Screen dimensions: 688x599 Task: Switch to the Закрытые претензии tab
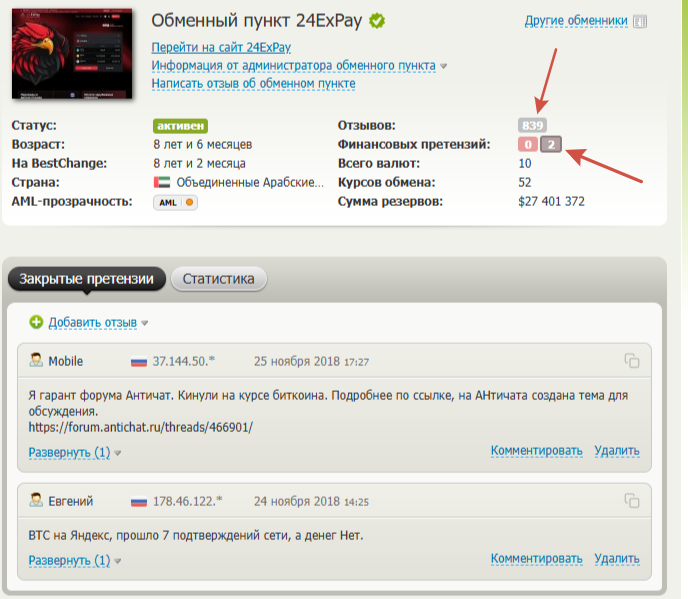pos(86,279)
